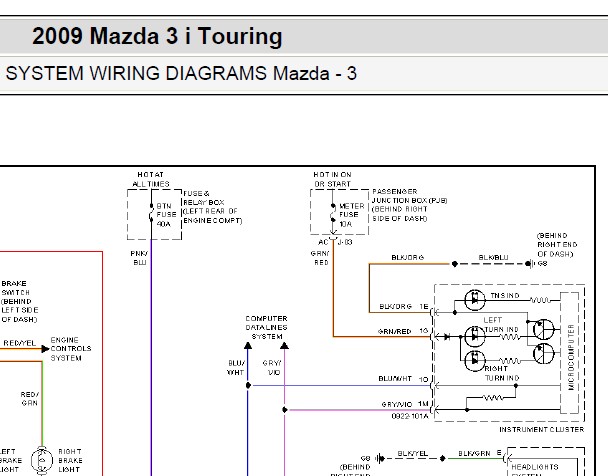Screen dimensions: 608x476
Task: Click the RIGHT BRAKE LIGHT label
Action: coord(70,460)
